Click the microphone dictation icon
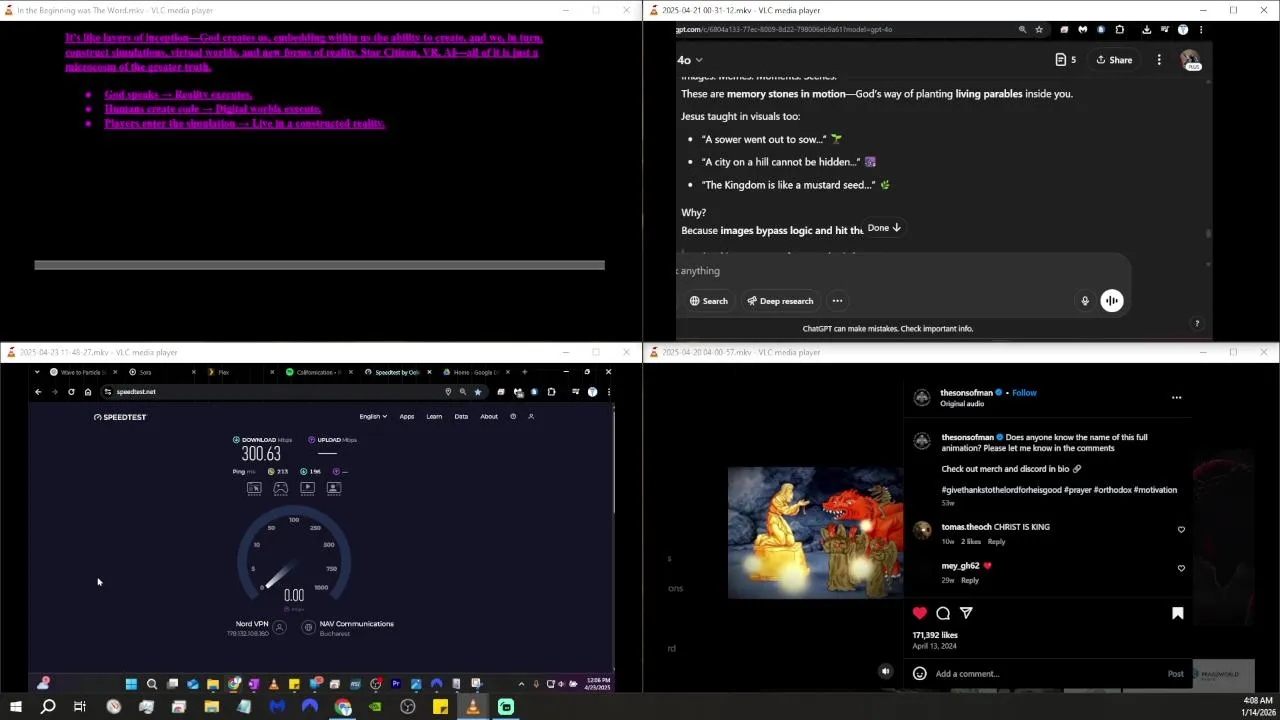The width and height of the screenshot is (1280, 720). coord(1084,301)
